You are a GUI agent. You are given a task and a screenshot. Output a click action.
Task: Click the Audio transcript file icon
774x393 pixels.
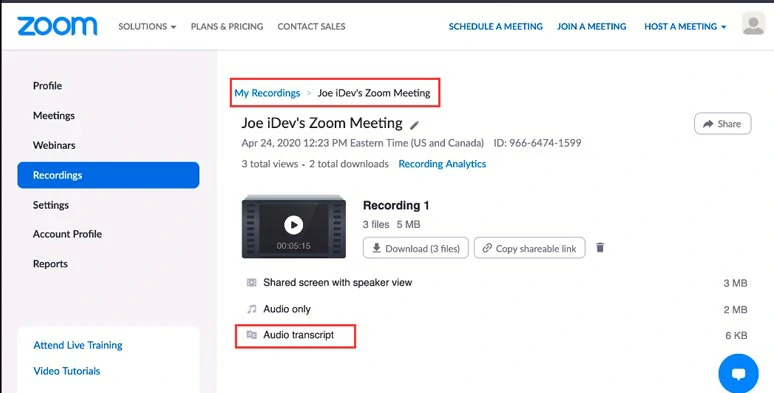252,335
